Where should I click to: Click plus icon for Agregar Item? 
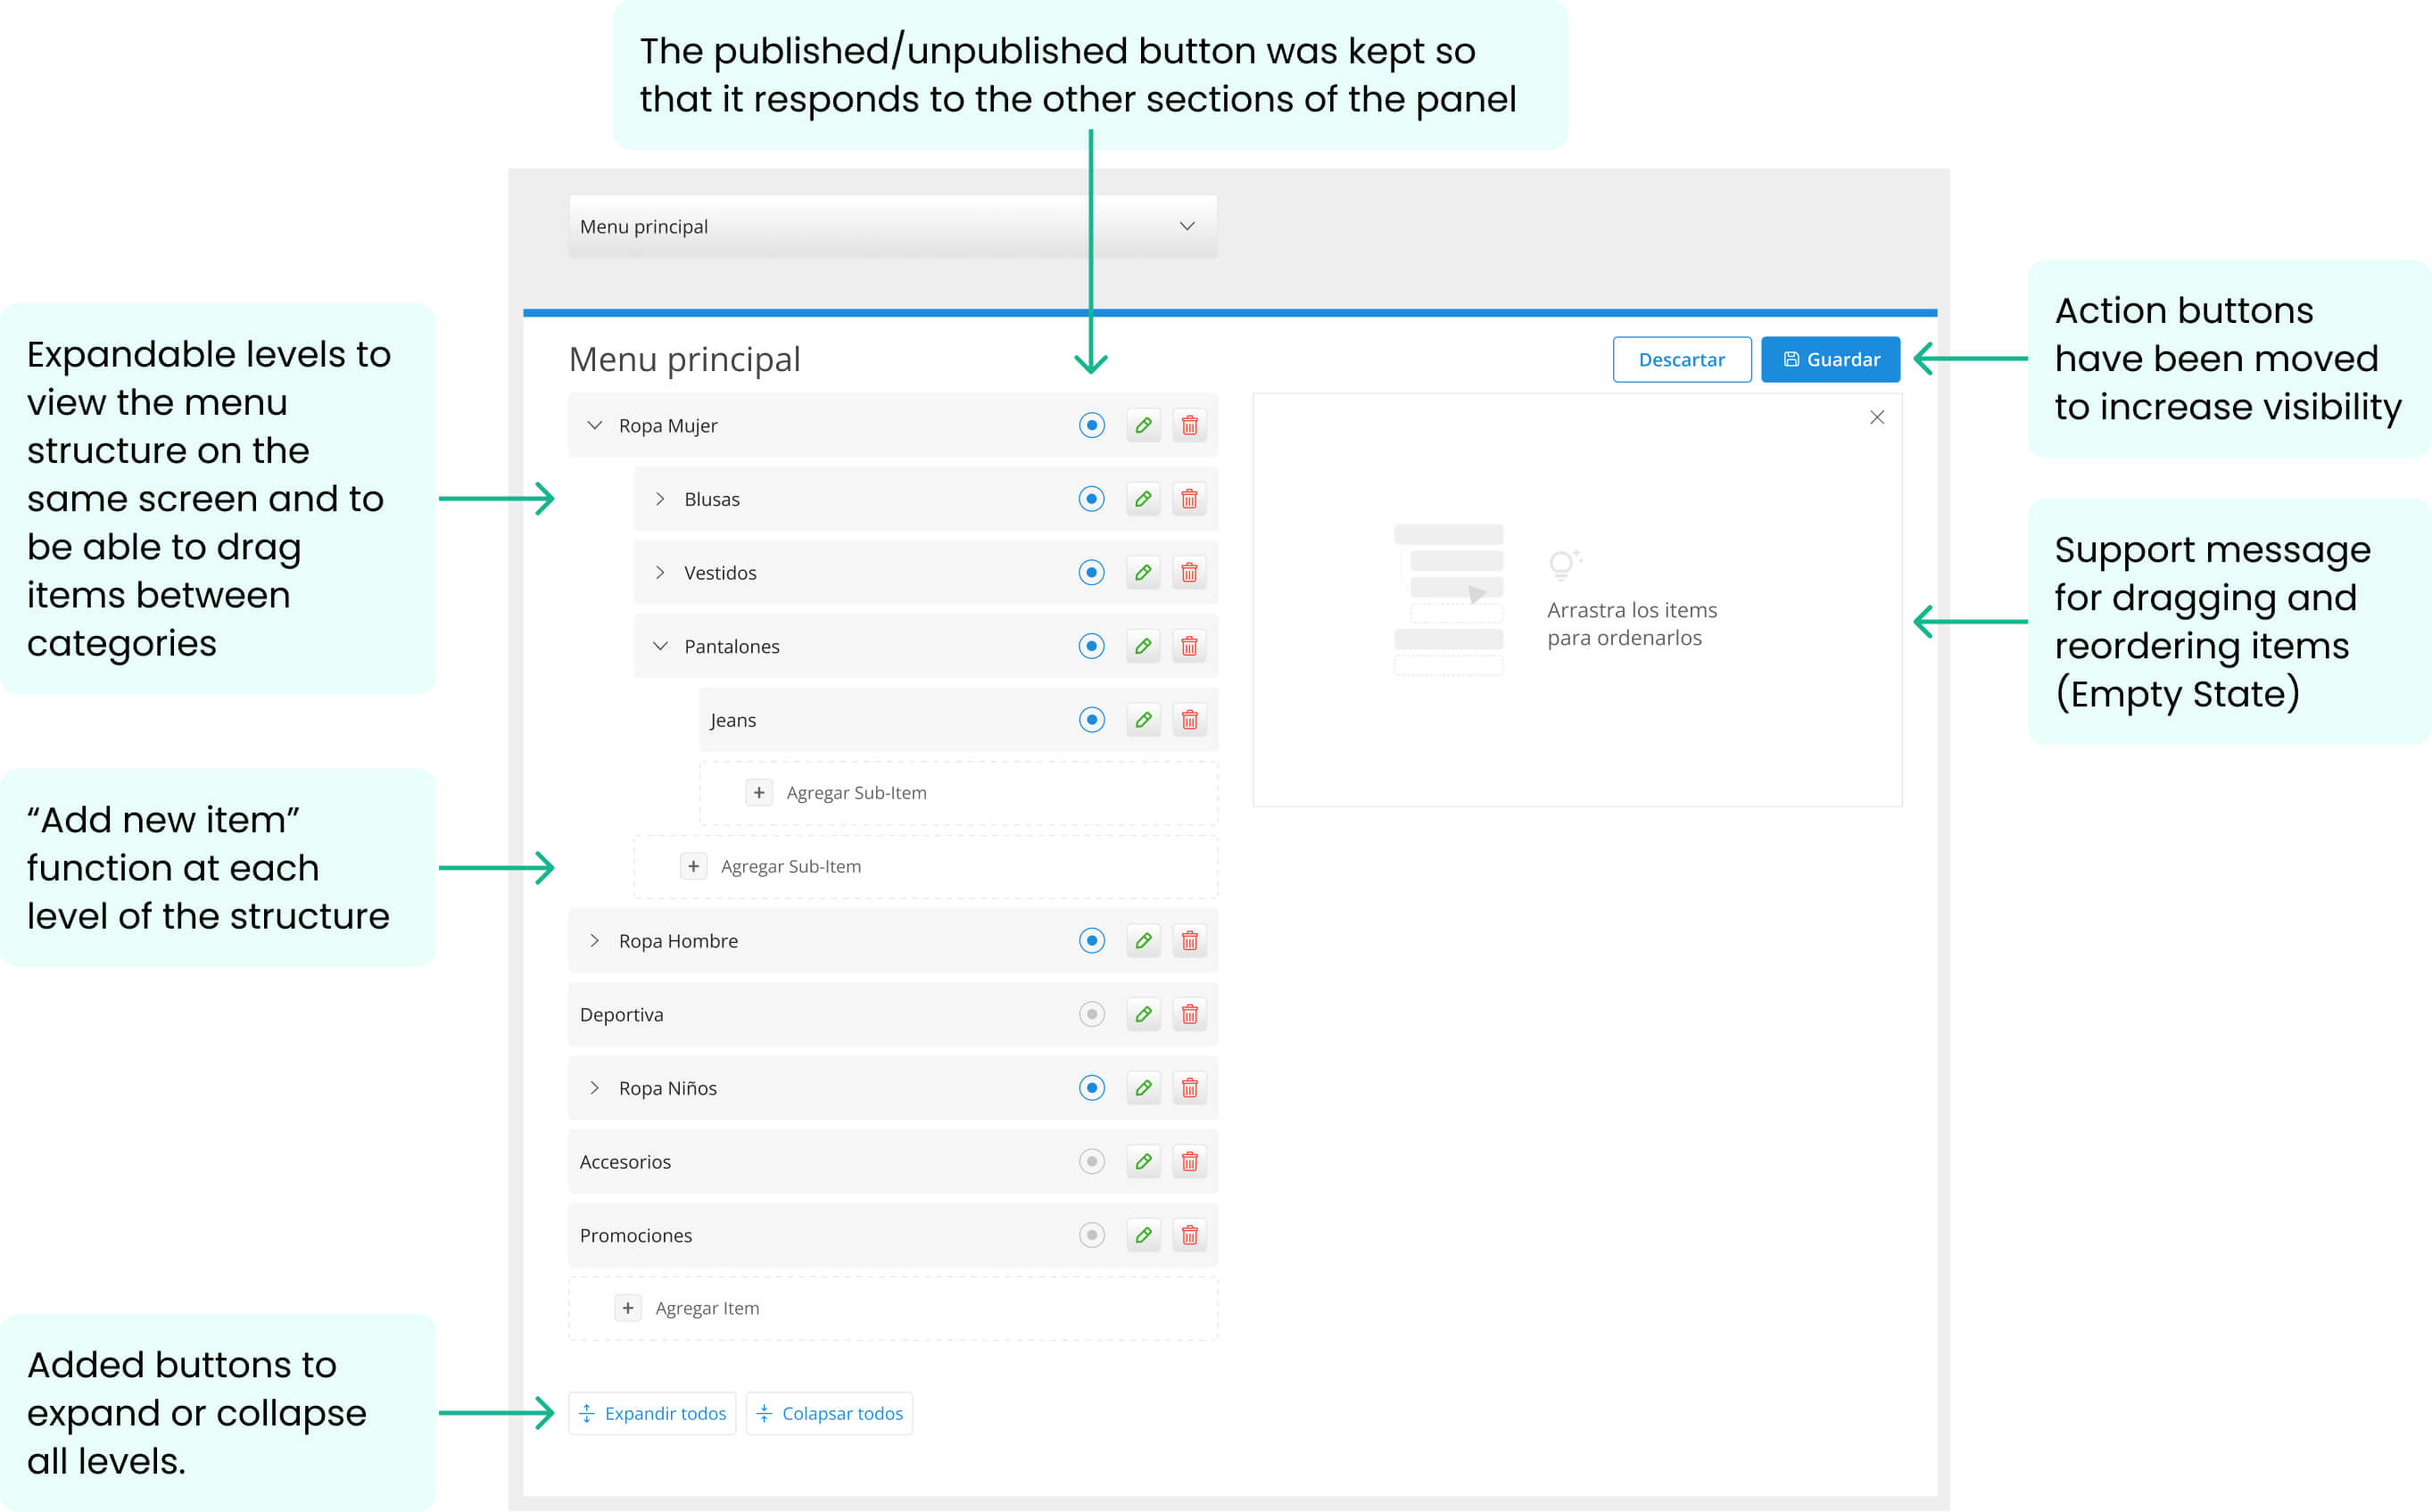click(x=628, y=1308)
